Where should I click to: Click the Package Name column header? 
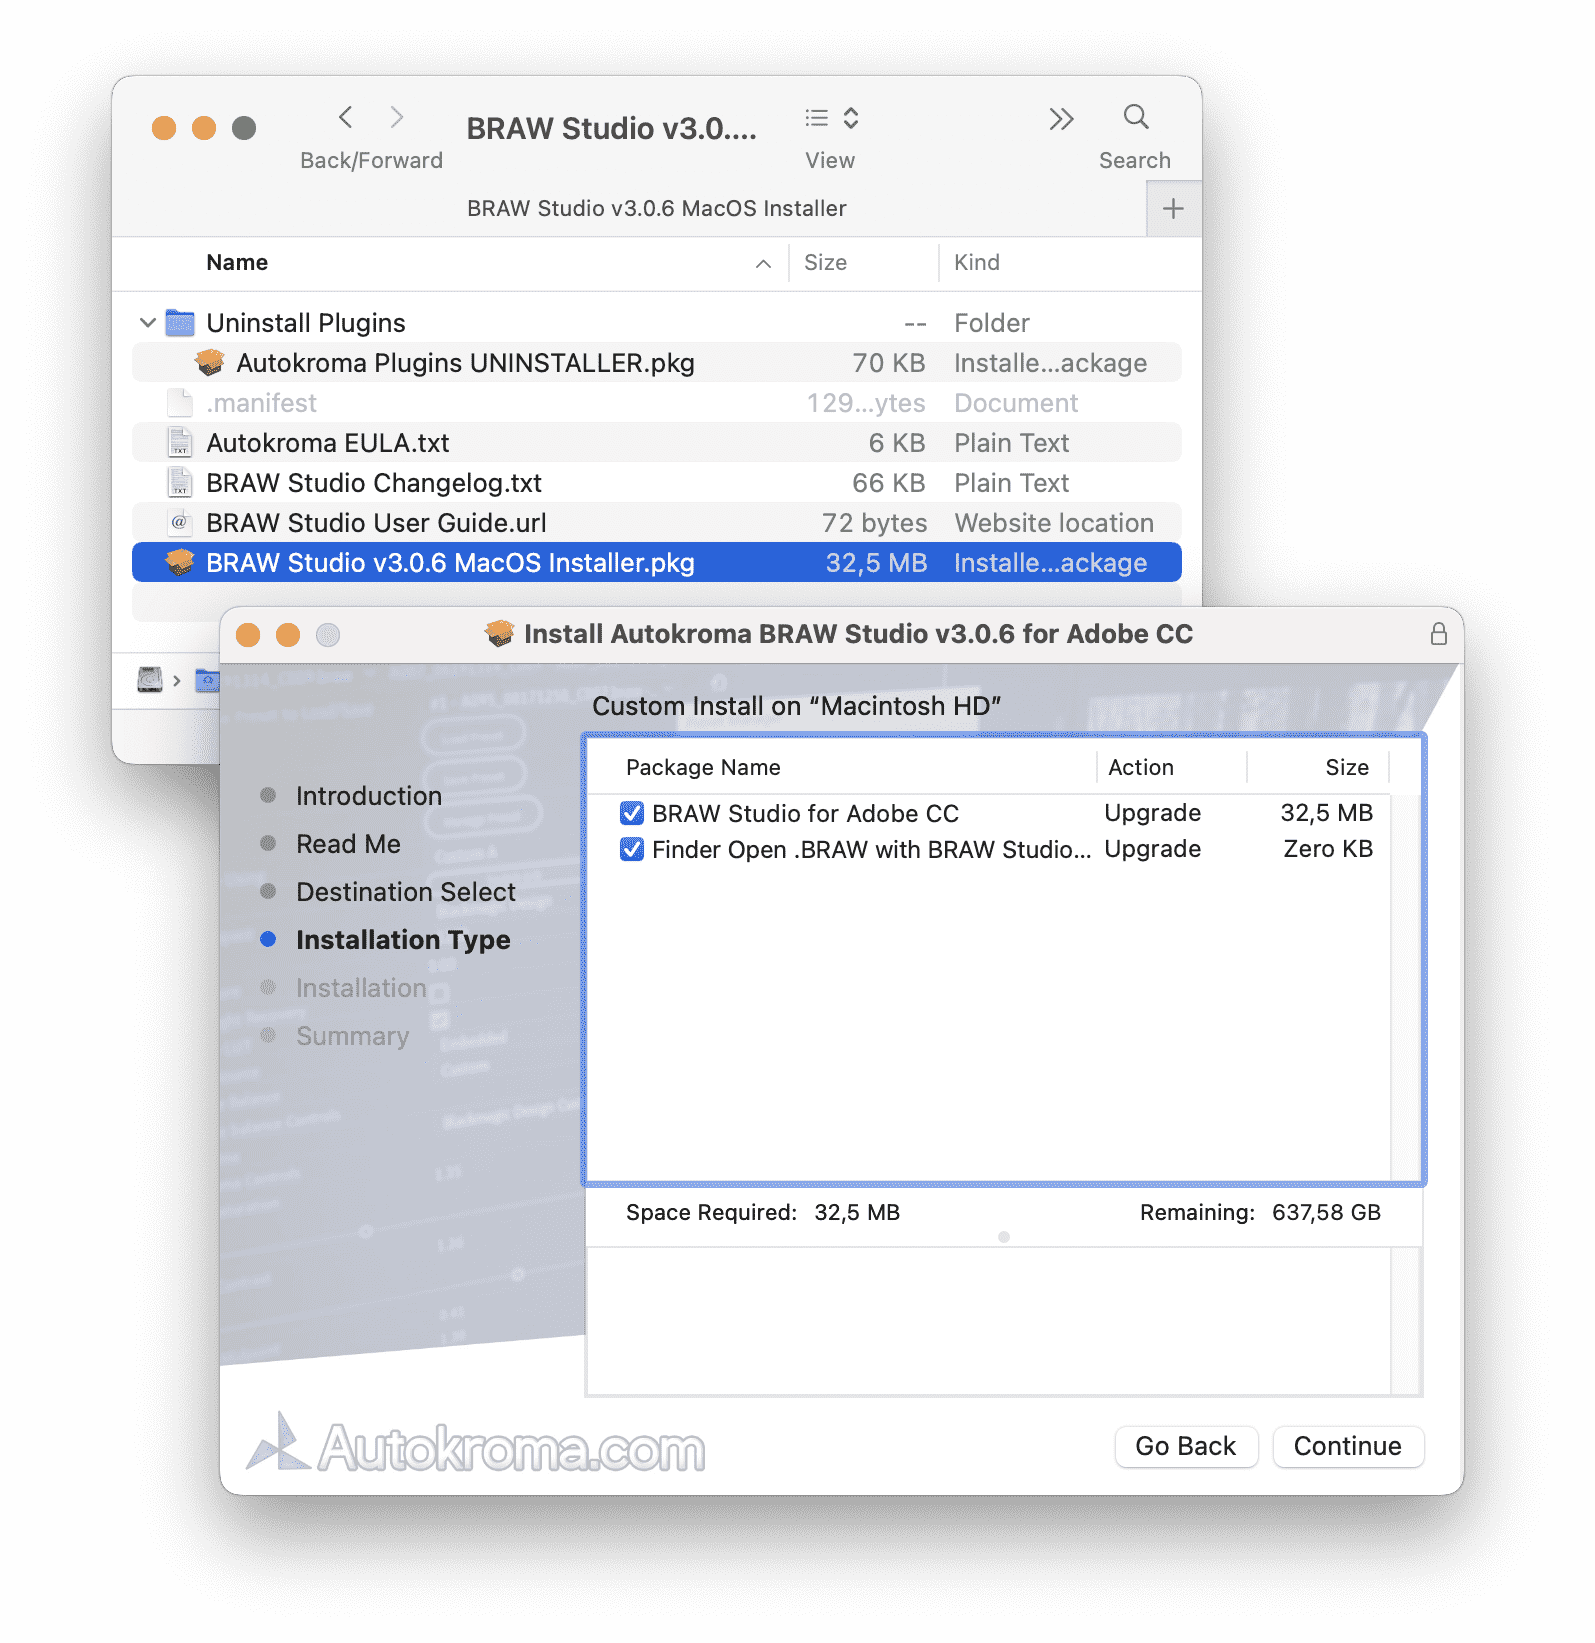[x=703, y=767]
